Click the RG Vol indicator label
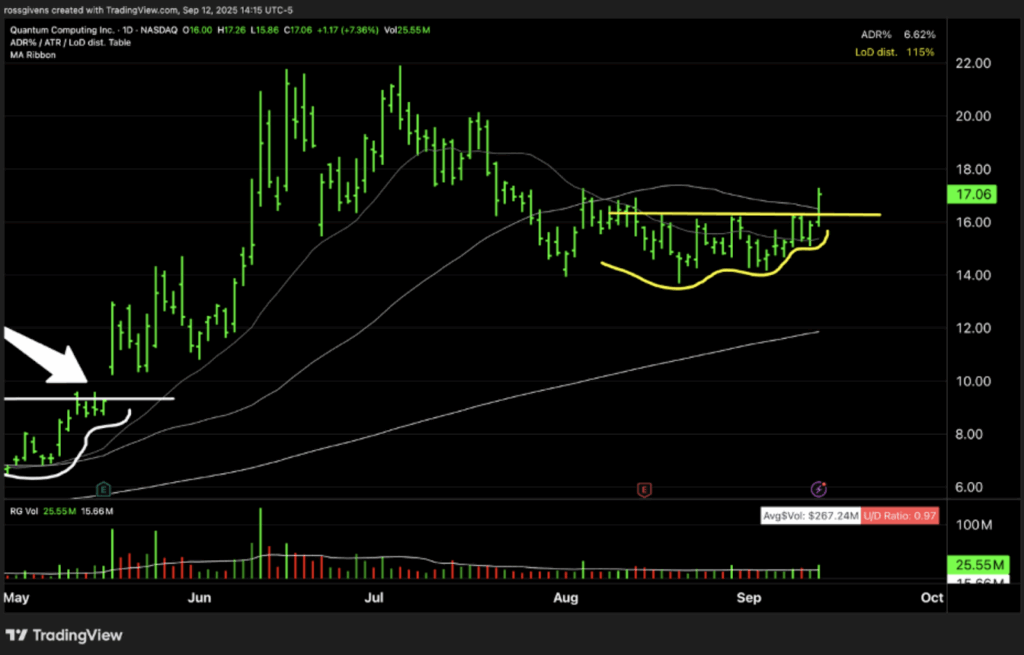1024x655 pixels. click(x=24, y=511)
